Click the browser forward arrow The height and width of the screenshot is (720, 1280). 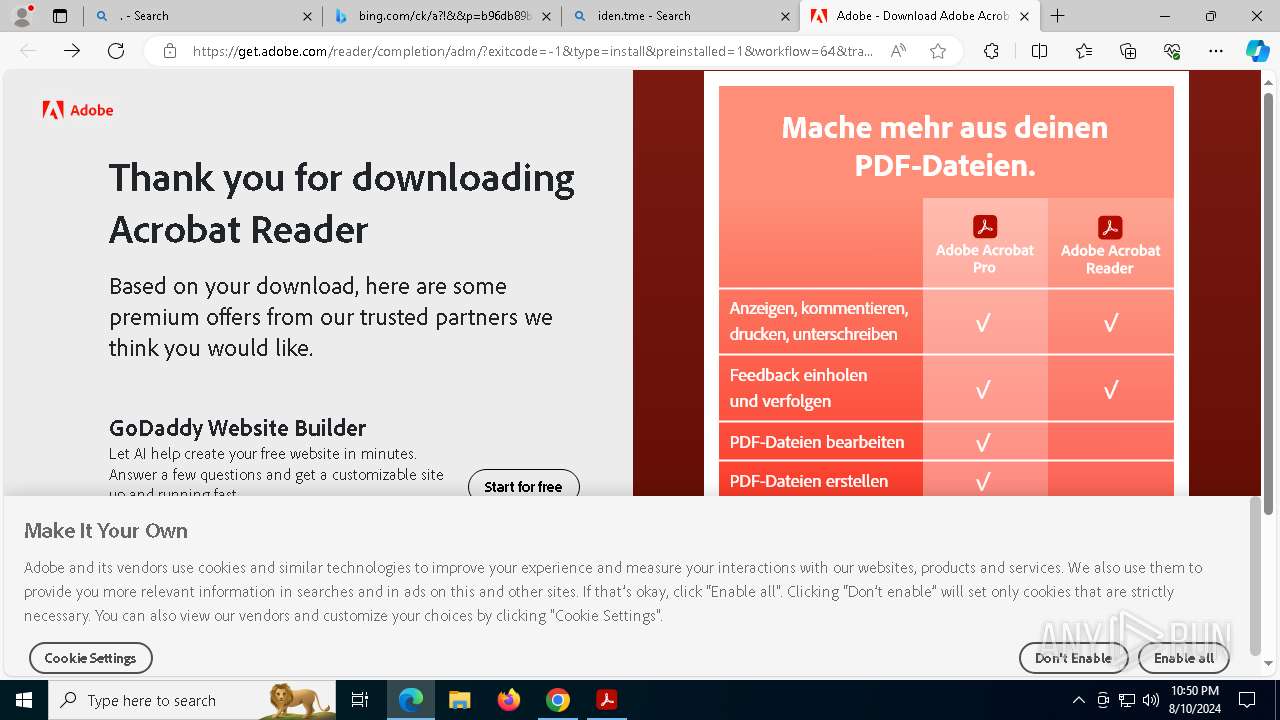tap(72, 51)
